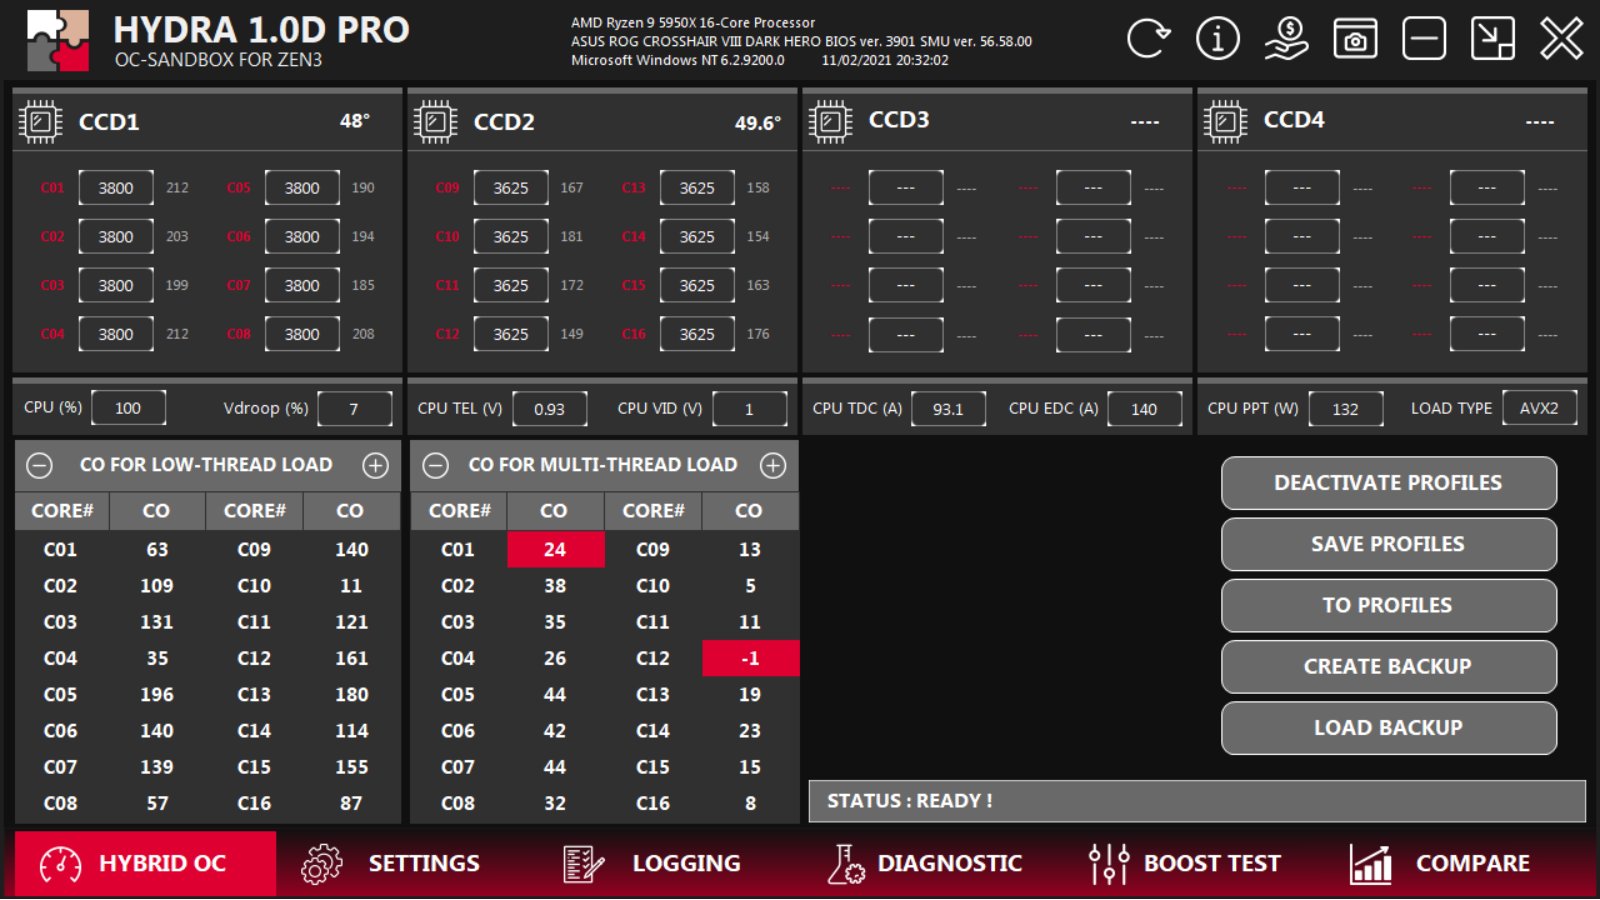The height and width of the screenshot is (900, 1600).
Task: Click the CCD3 chip icon
Action: coord(830,122)
